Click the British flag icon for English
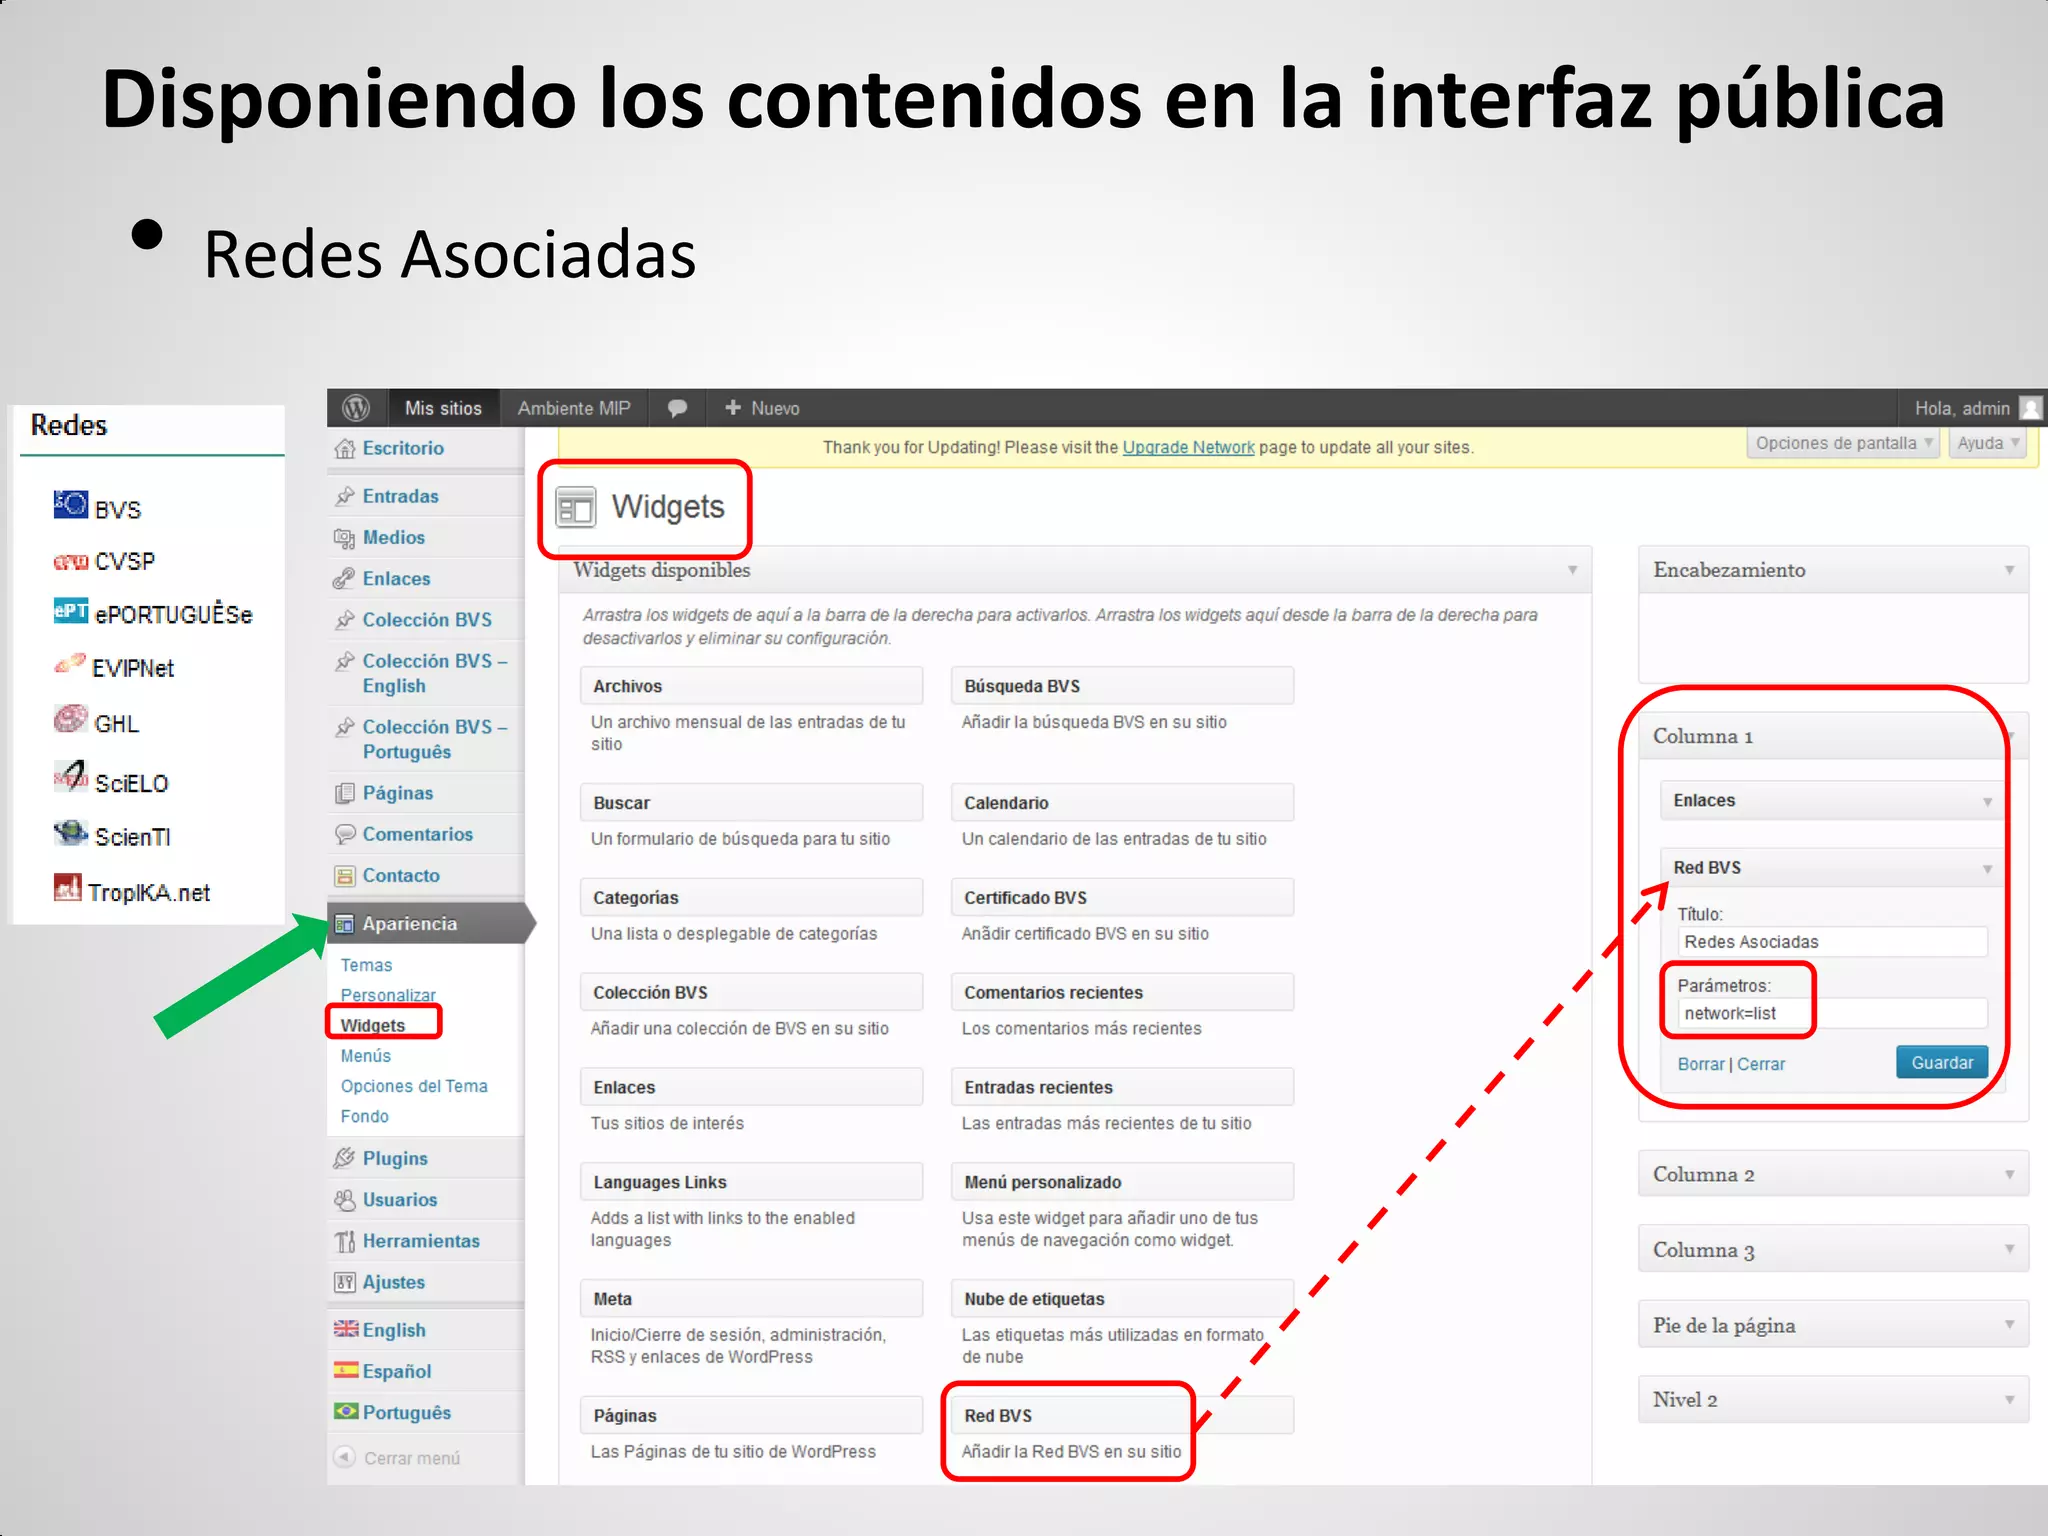Image resolution: width=2048 pixels, height=1536 pixels. click(x=346, y=1329)
